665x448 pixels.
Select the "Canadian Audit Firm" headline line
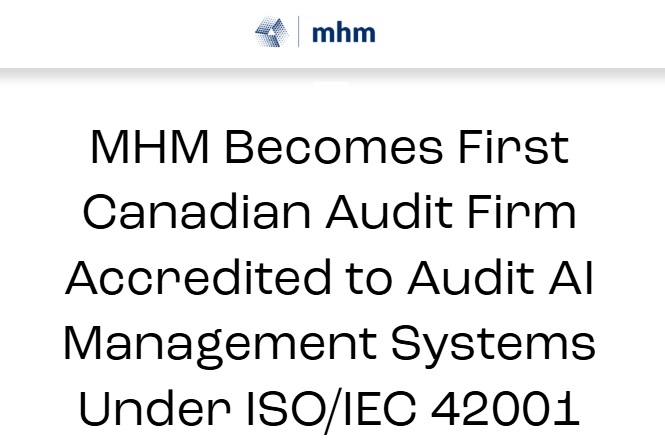(330, 213)
